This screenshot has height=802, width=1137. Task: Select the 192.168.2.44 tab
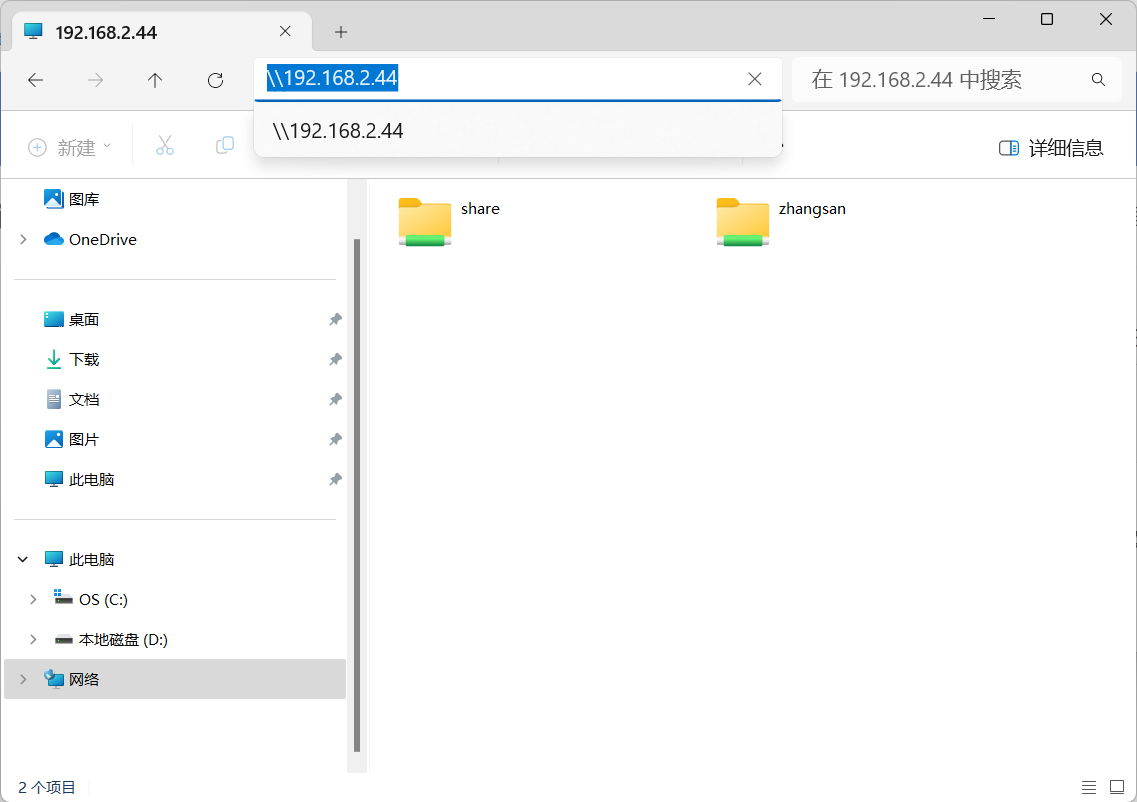click(150, 32)
